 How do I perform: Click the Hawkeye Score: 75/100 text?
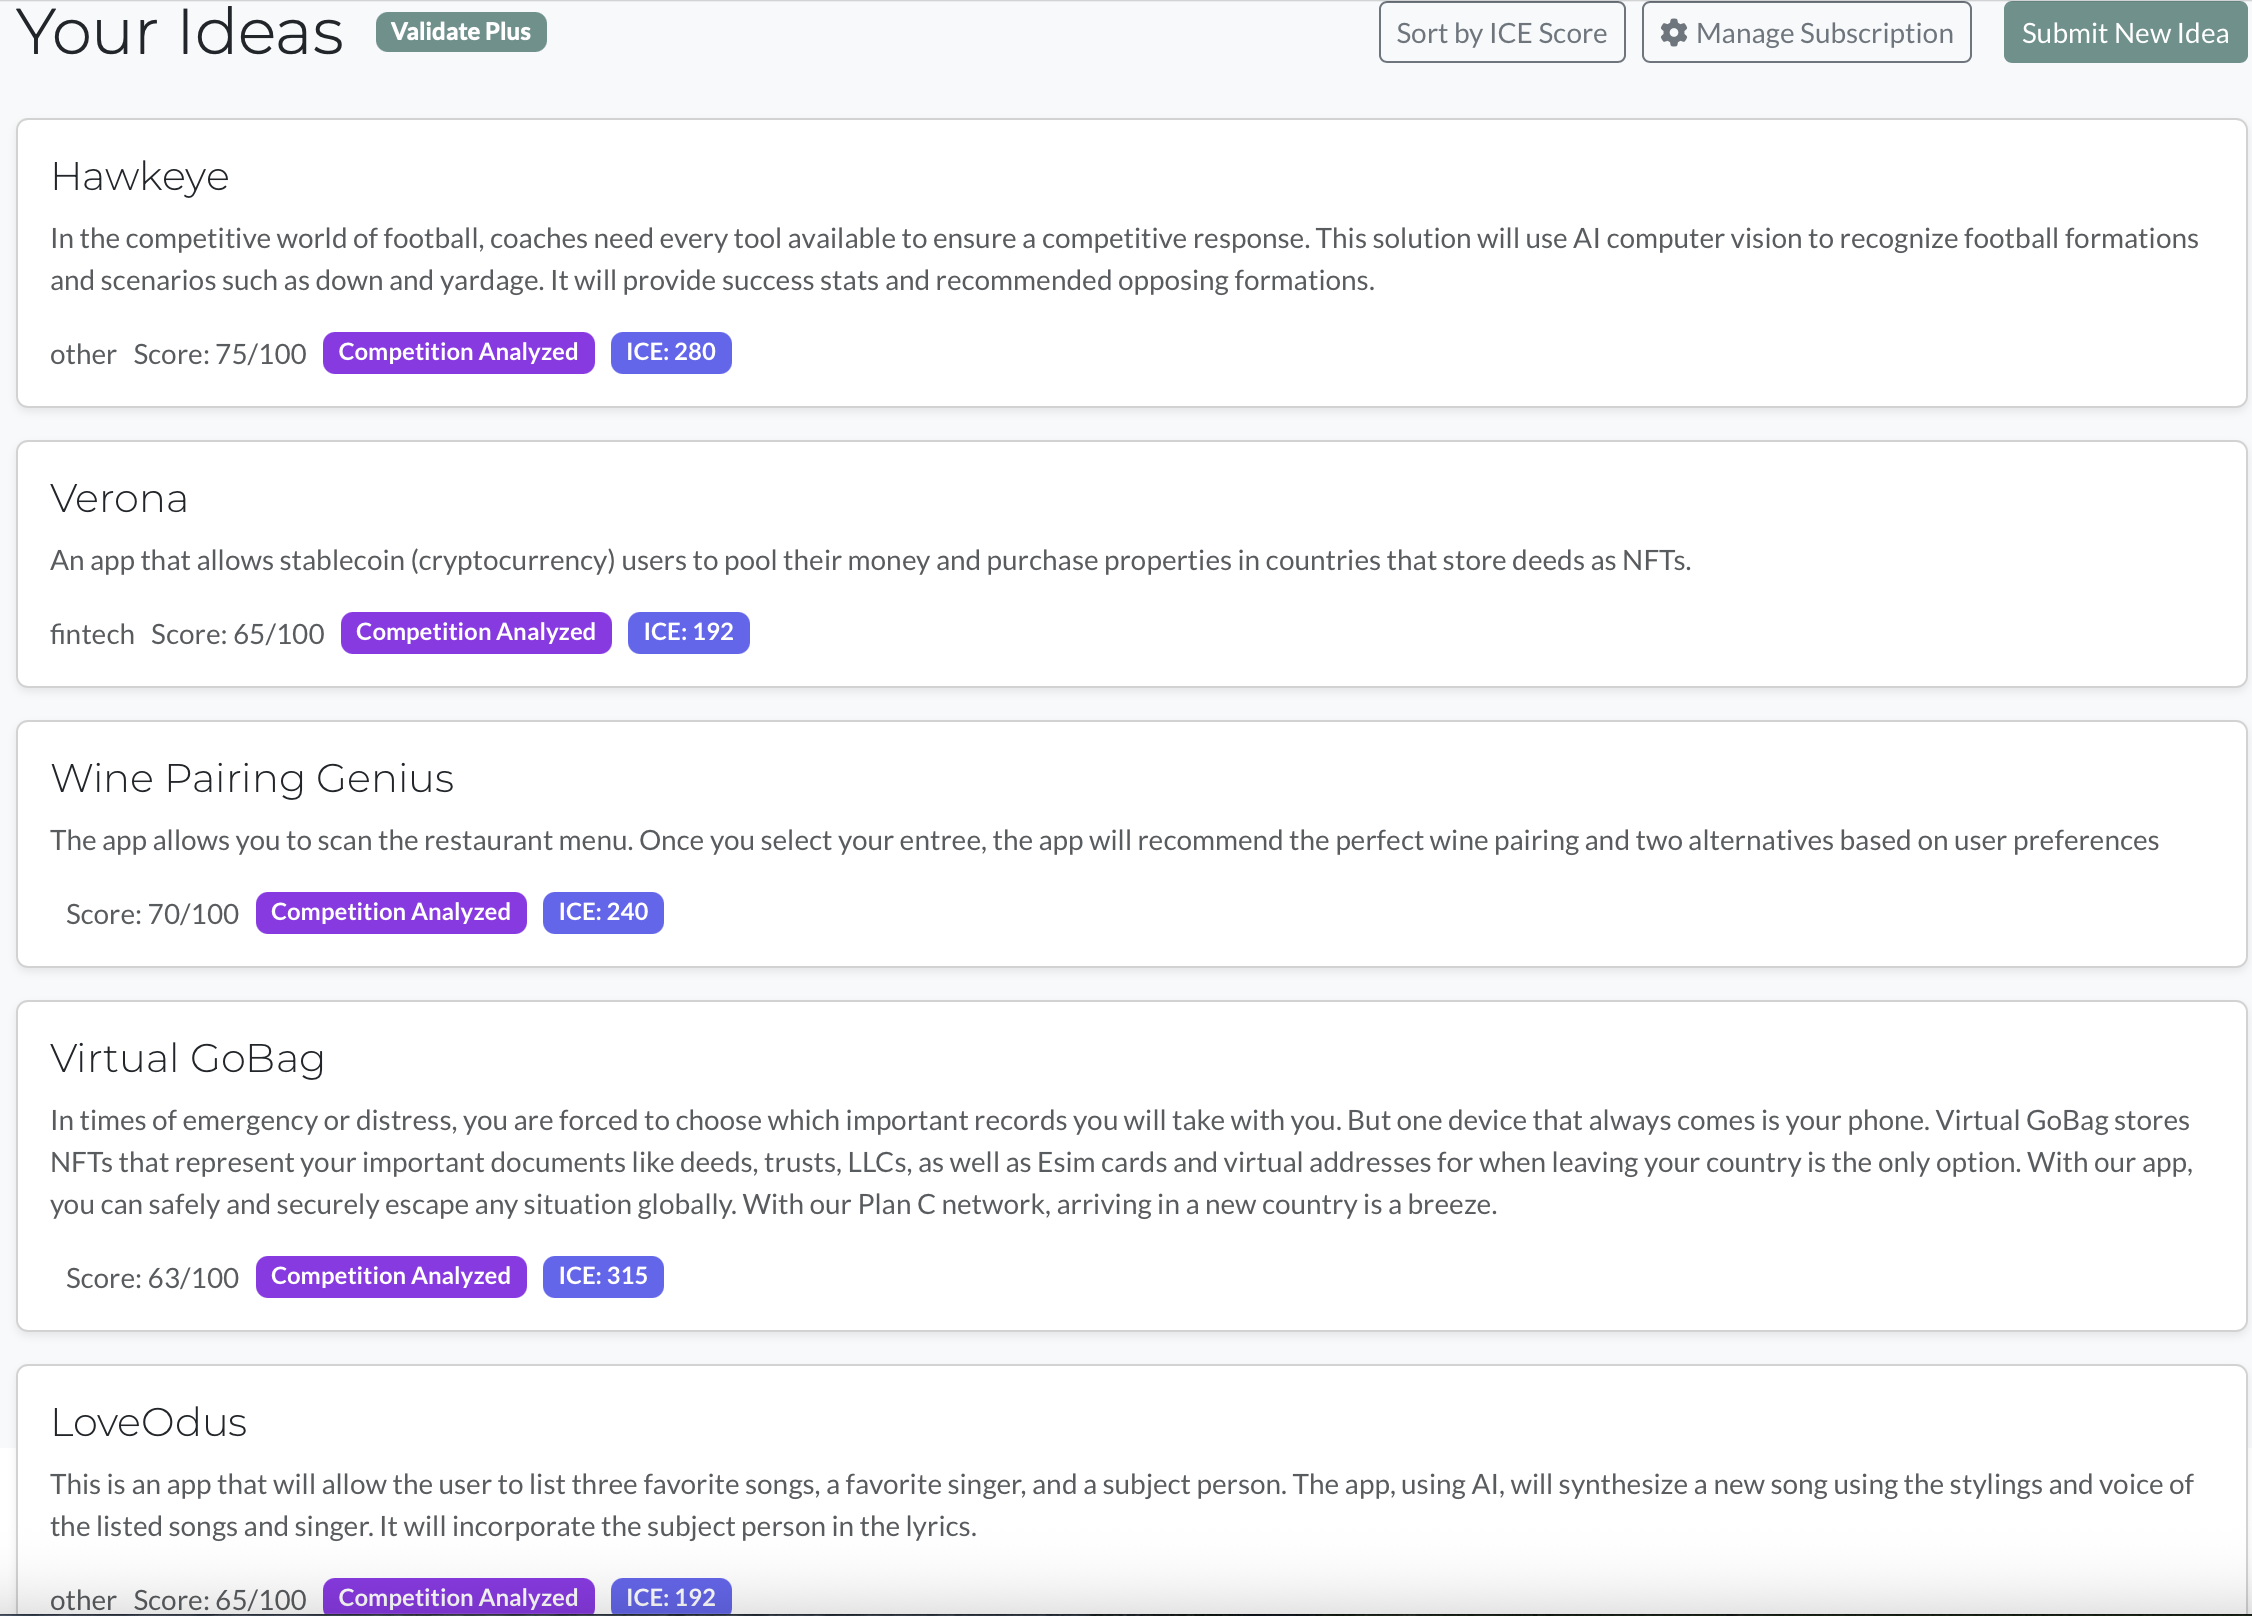pyautogui.click(x=220, y=355)
